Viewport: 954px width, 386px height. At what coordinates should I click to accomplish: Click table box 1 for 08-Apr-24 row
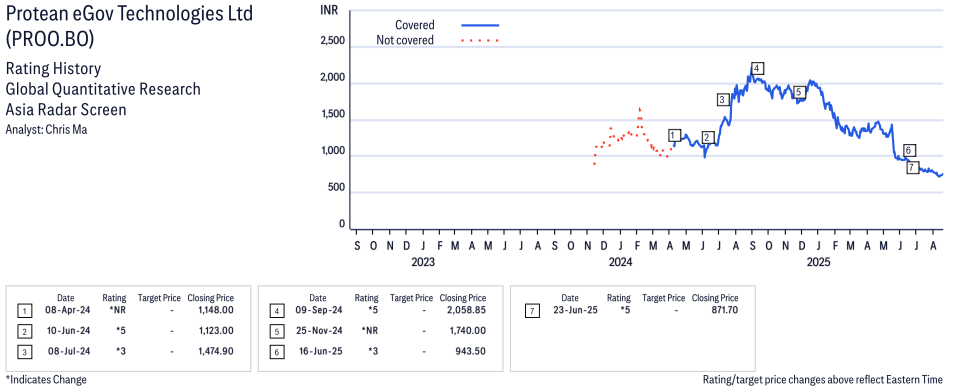click(x=24, y=312)
